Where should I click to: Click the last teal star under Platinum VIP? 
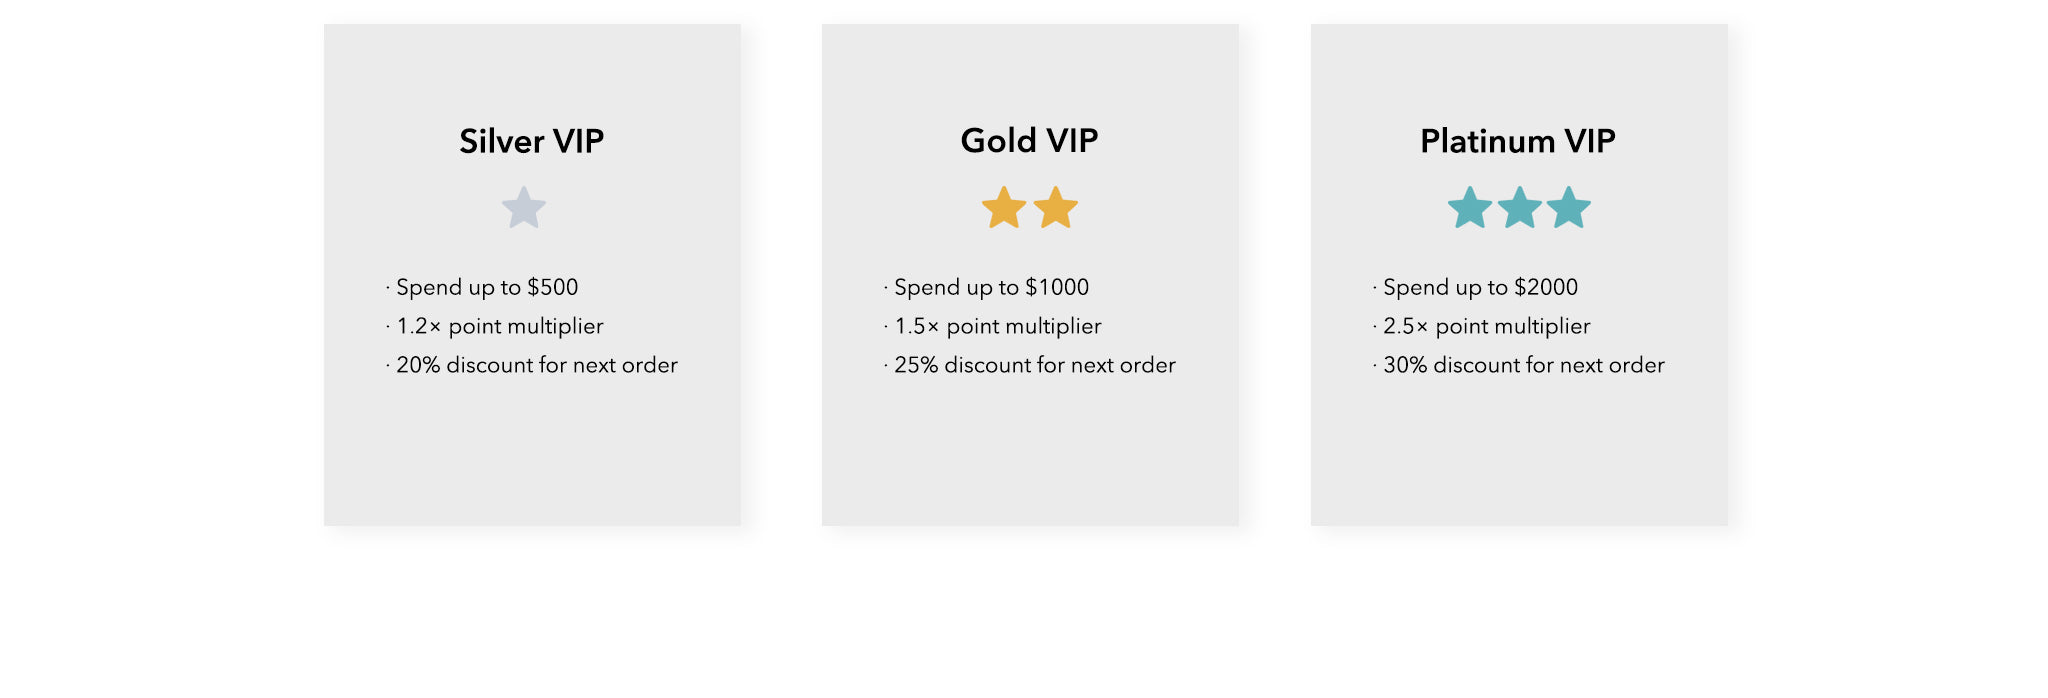coord(1568,208)
